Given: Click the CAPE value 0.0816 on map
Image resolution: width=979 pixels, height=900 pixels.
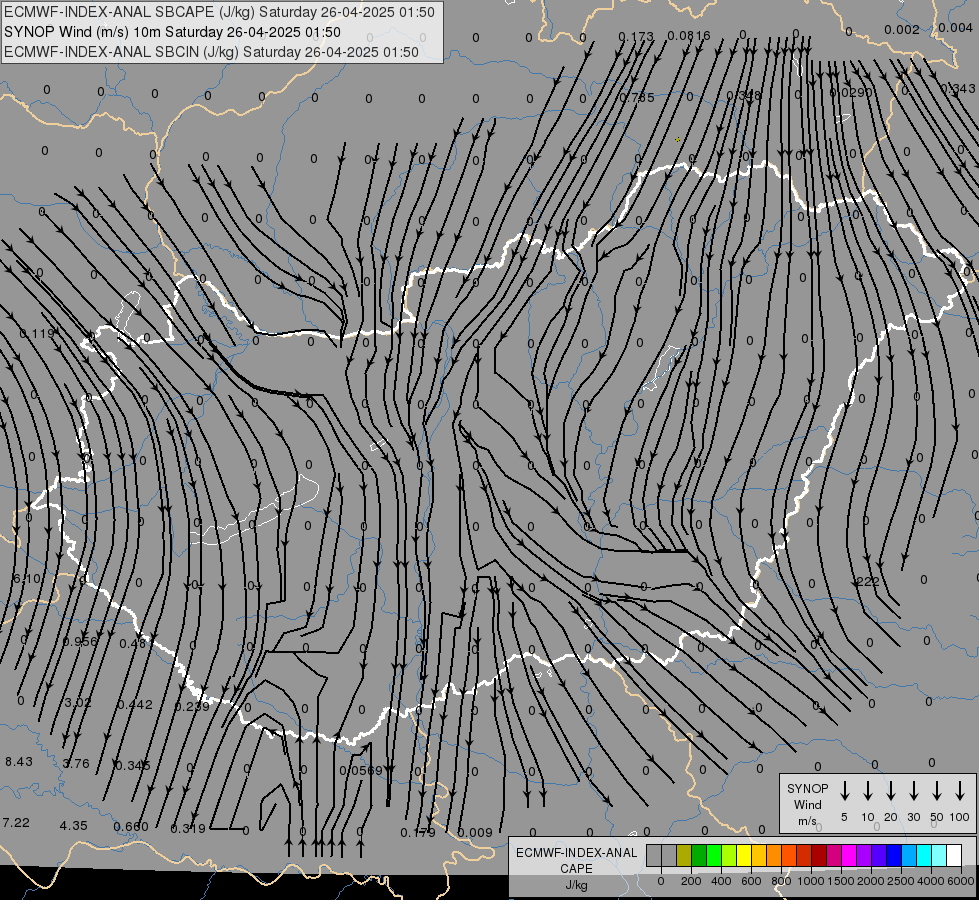Looking at the screenshot, I should [x=689, y=36].
